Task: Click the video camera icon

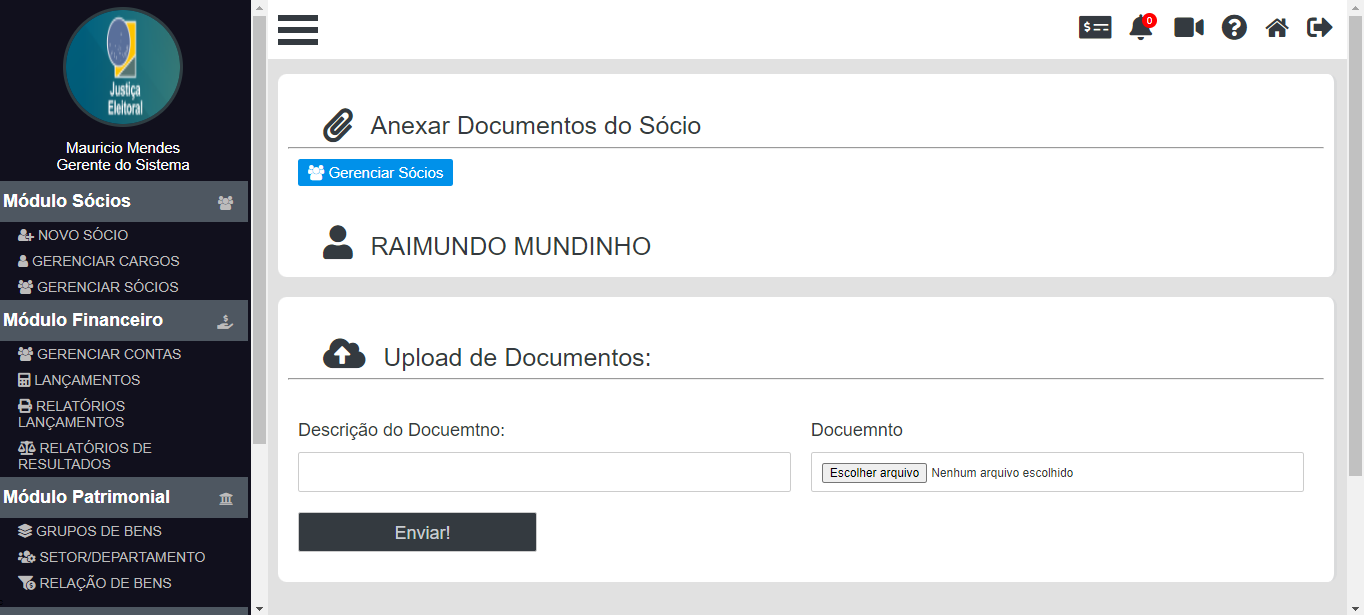Action: [x=1188, y=28]
